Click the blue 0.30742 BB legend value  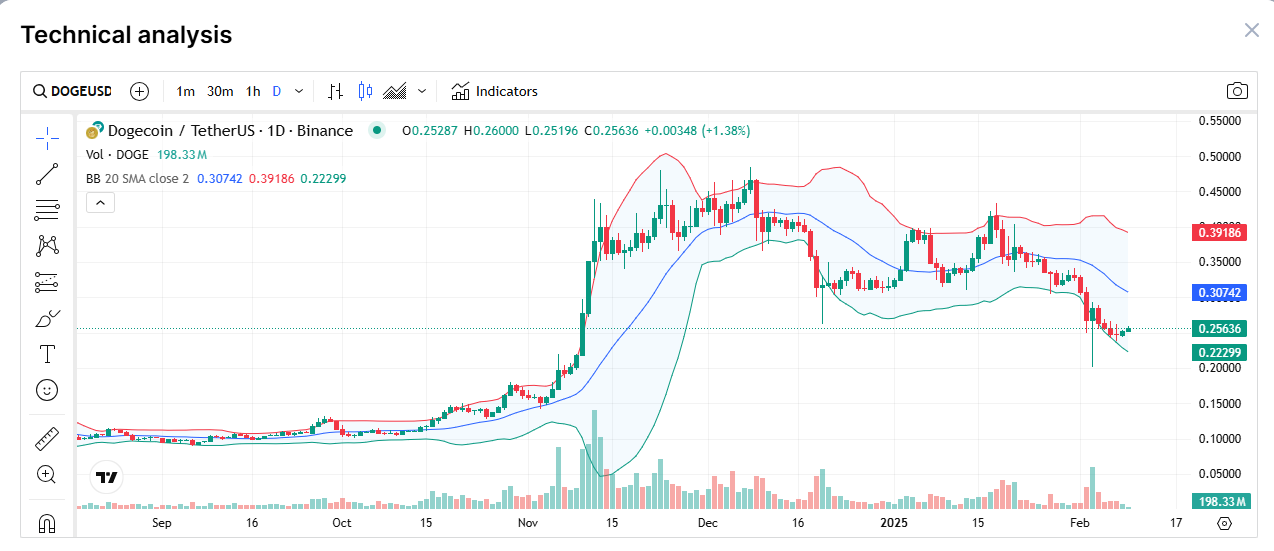218,178
